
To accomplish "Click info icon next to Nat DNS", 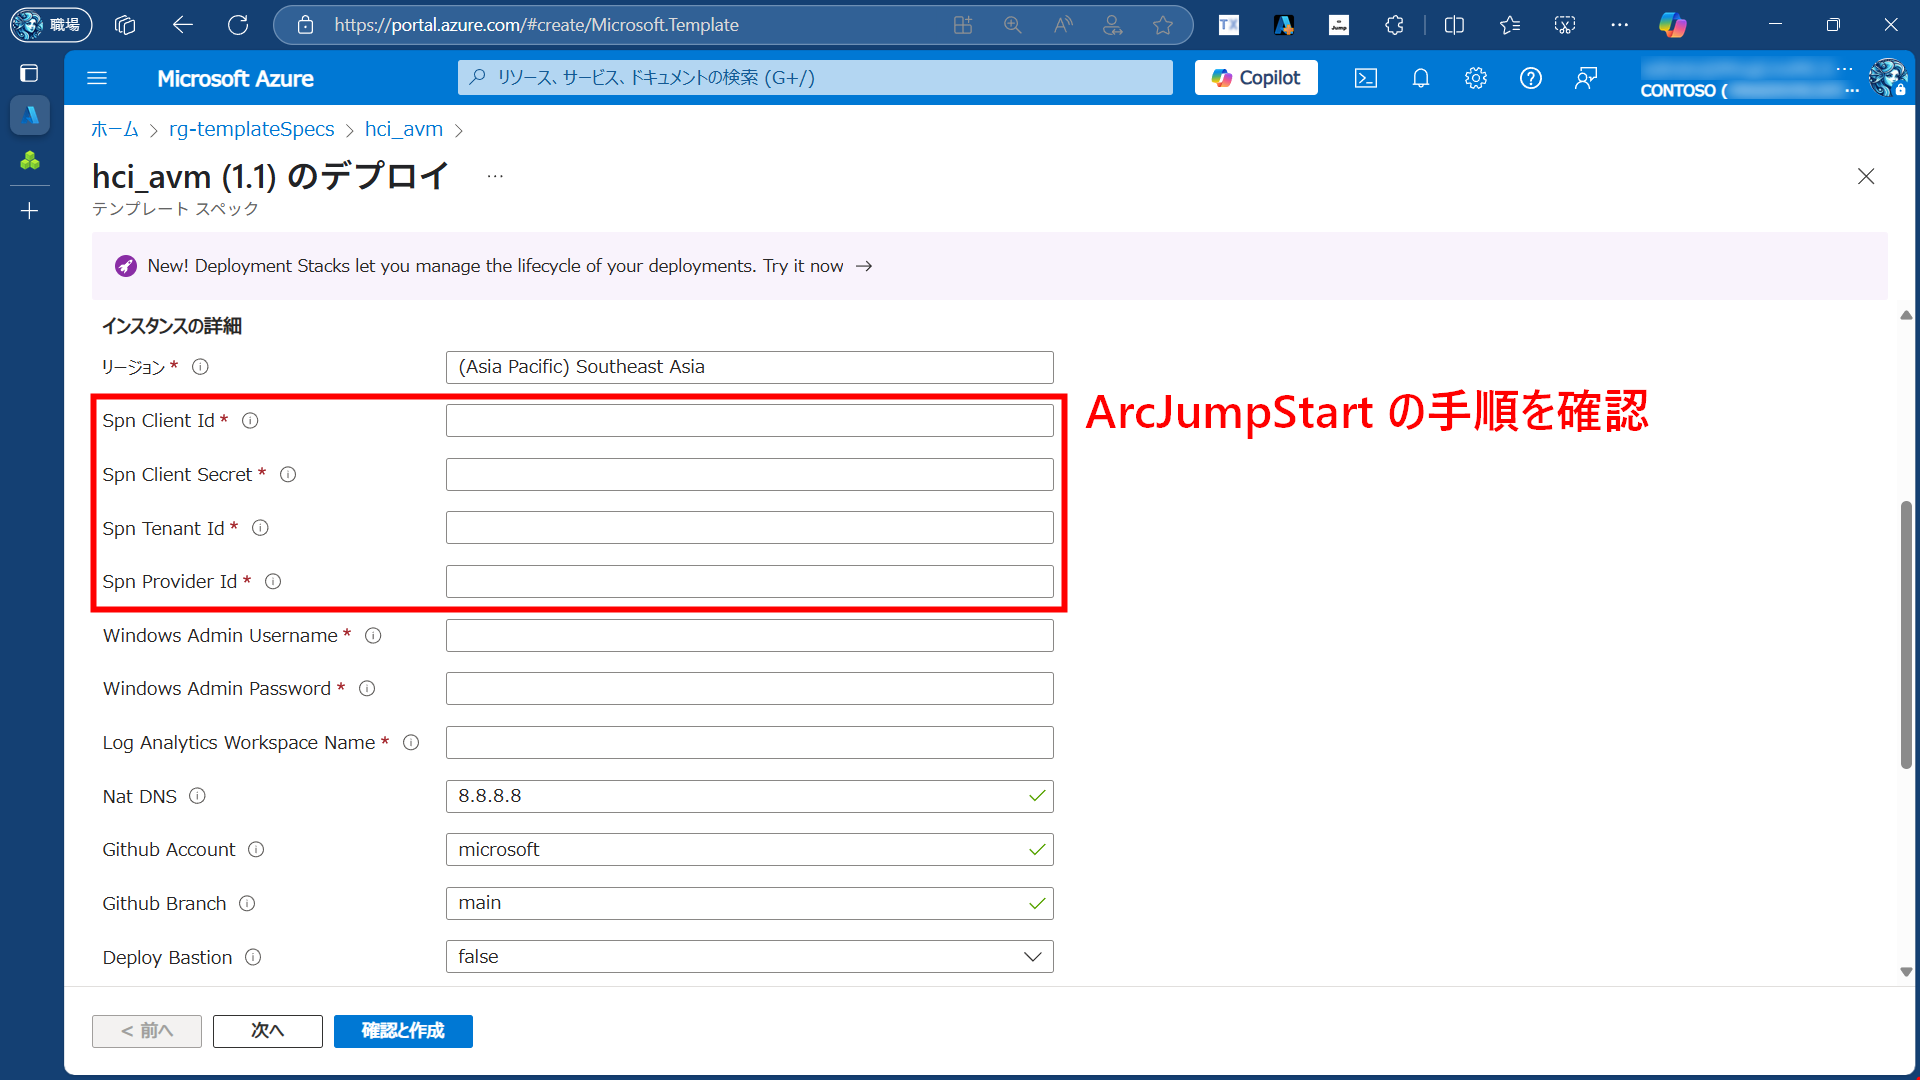I will [197, 796].
